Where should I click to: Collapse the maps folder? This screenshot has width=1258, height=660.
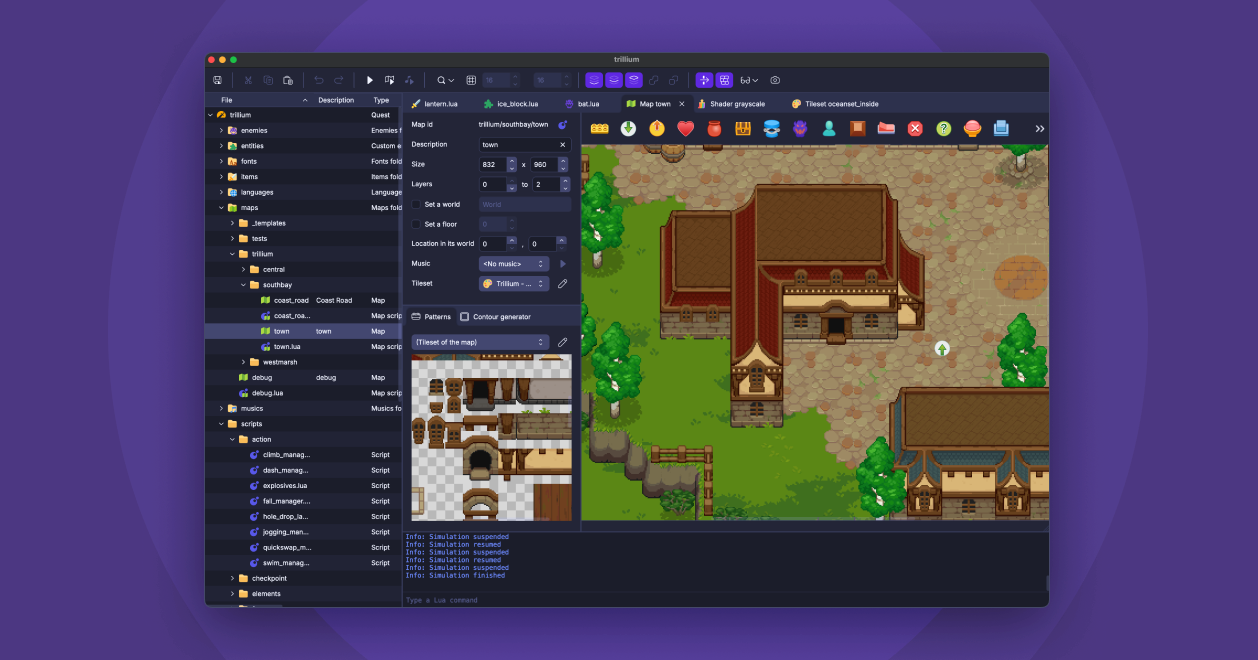click(221, 208)
